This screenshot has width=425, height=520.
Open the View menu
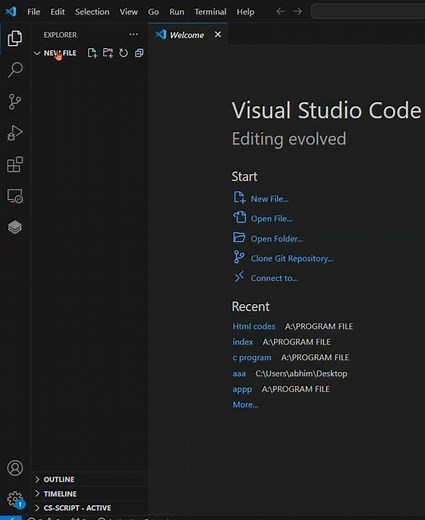click(129, 12)
